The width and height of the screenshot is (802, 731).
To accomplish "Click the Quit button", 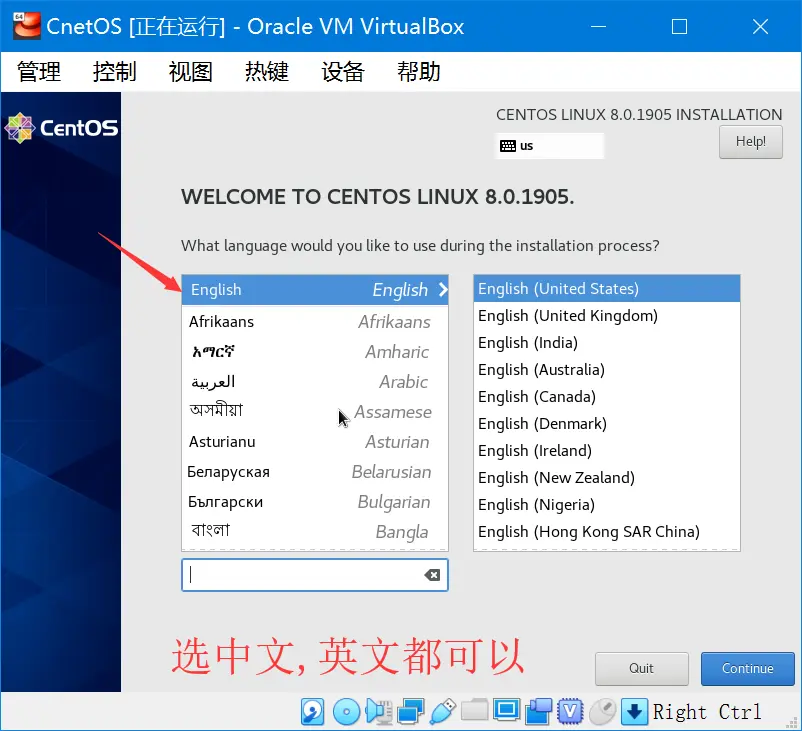I will point(641,668).
